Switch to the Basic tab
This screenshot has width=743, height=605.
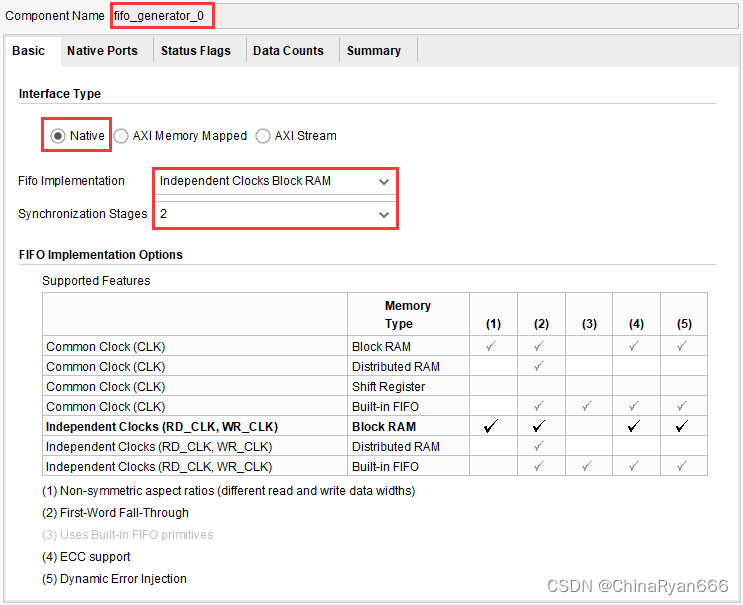28,51
